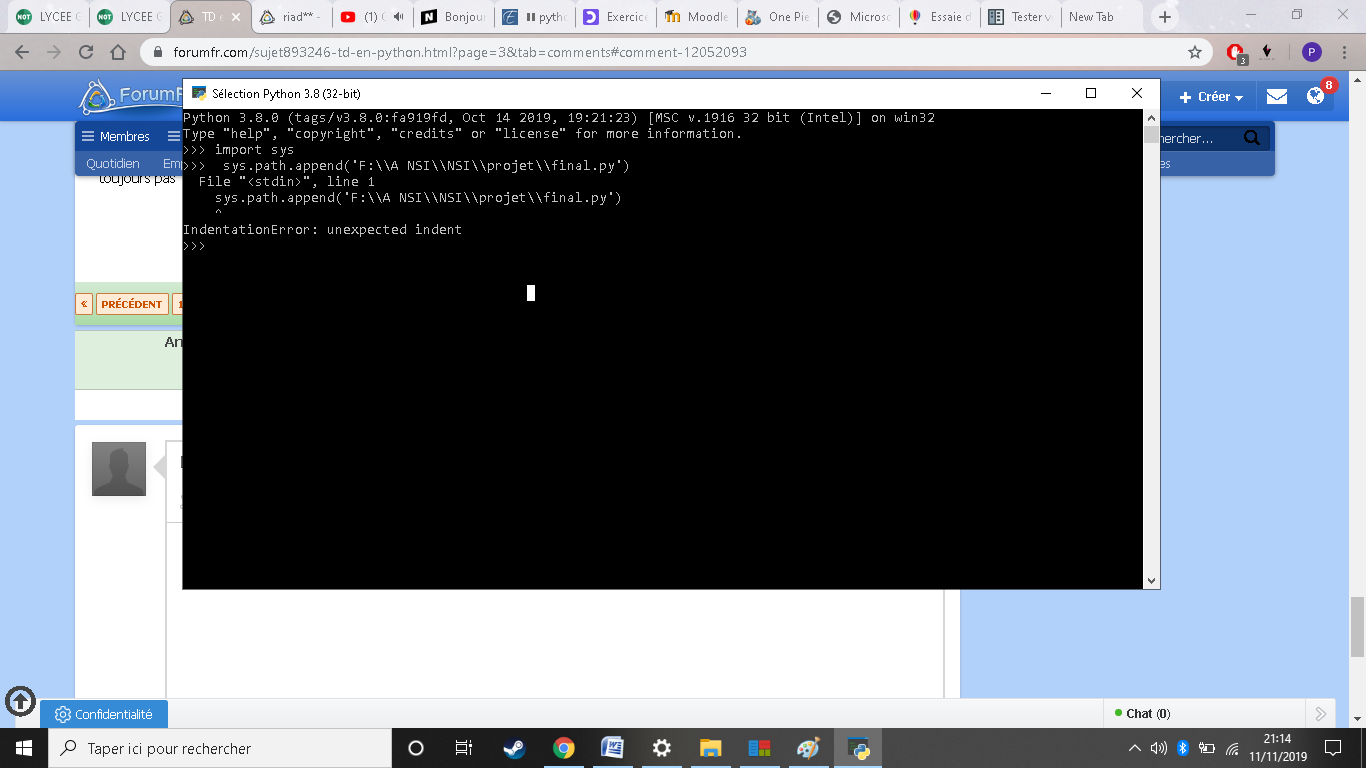Open Wi-Fi network tray icon
The height and width of the screenshot is (768, 1366).
tap(1232, 748)
